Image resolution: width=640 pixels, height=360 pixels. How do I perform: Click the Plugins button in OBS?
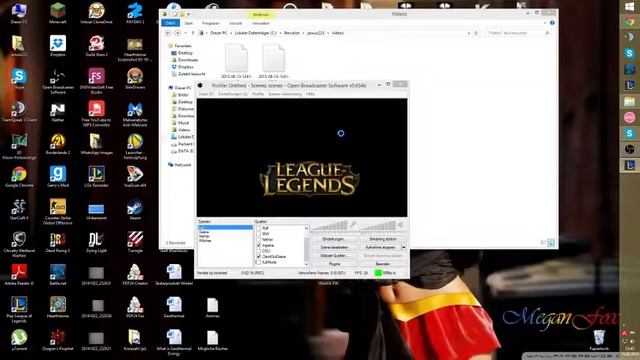(x=334, y=264)
